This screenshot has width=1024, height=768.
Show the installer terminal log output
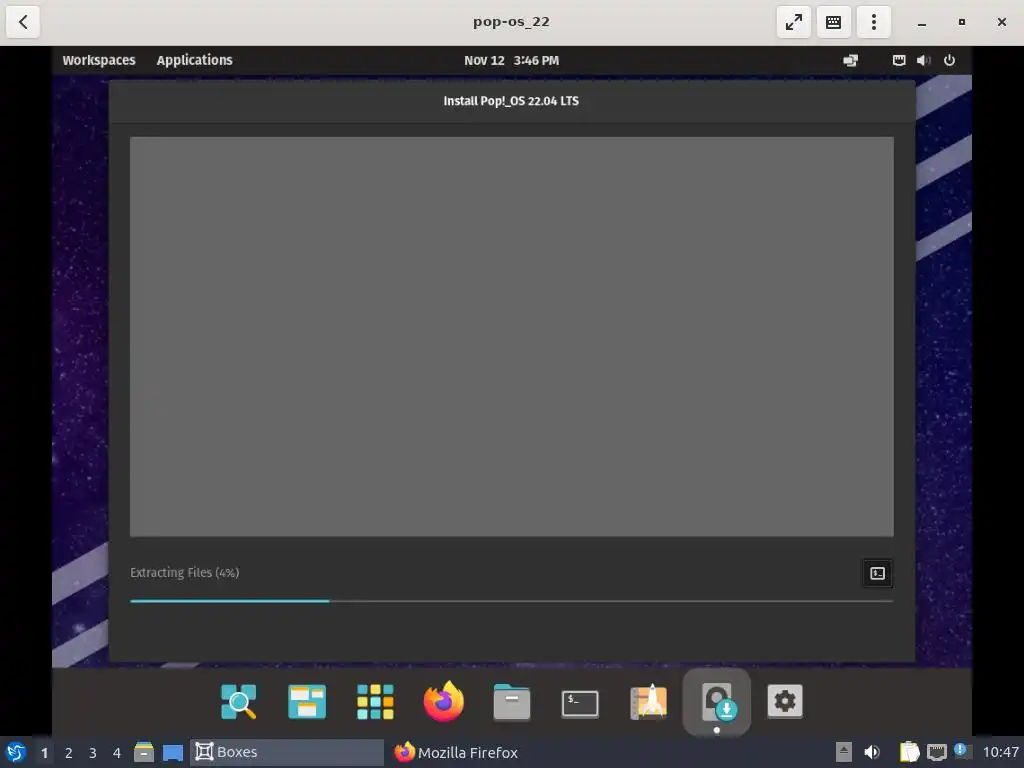[x=877, y=573]
